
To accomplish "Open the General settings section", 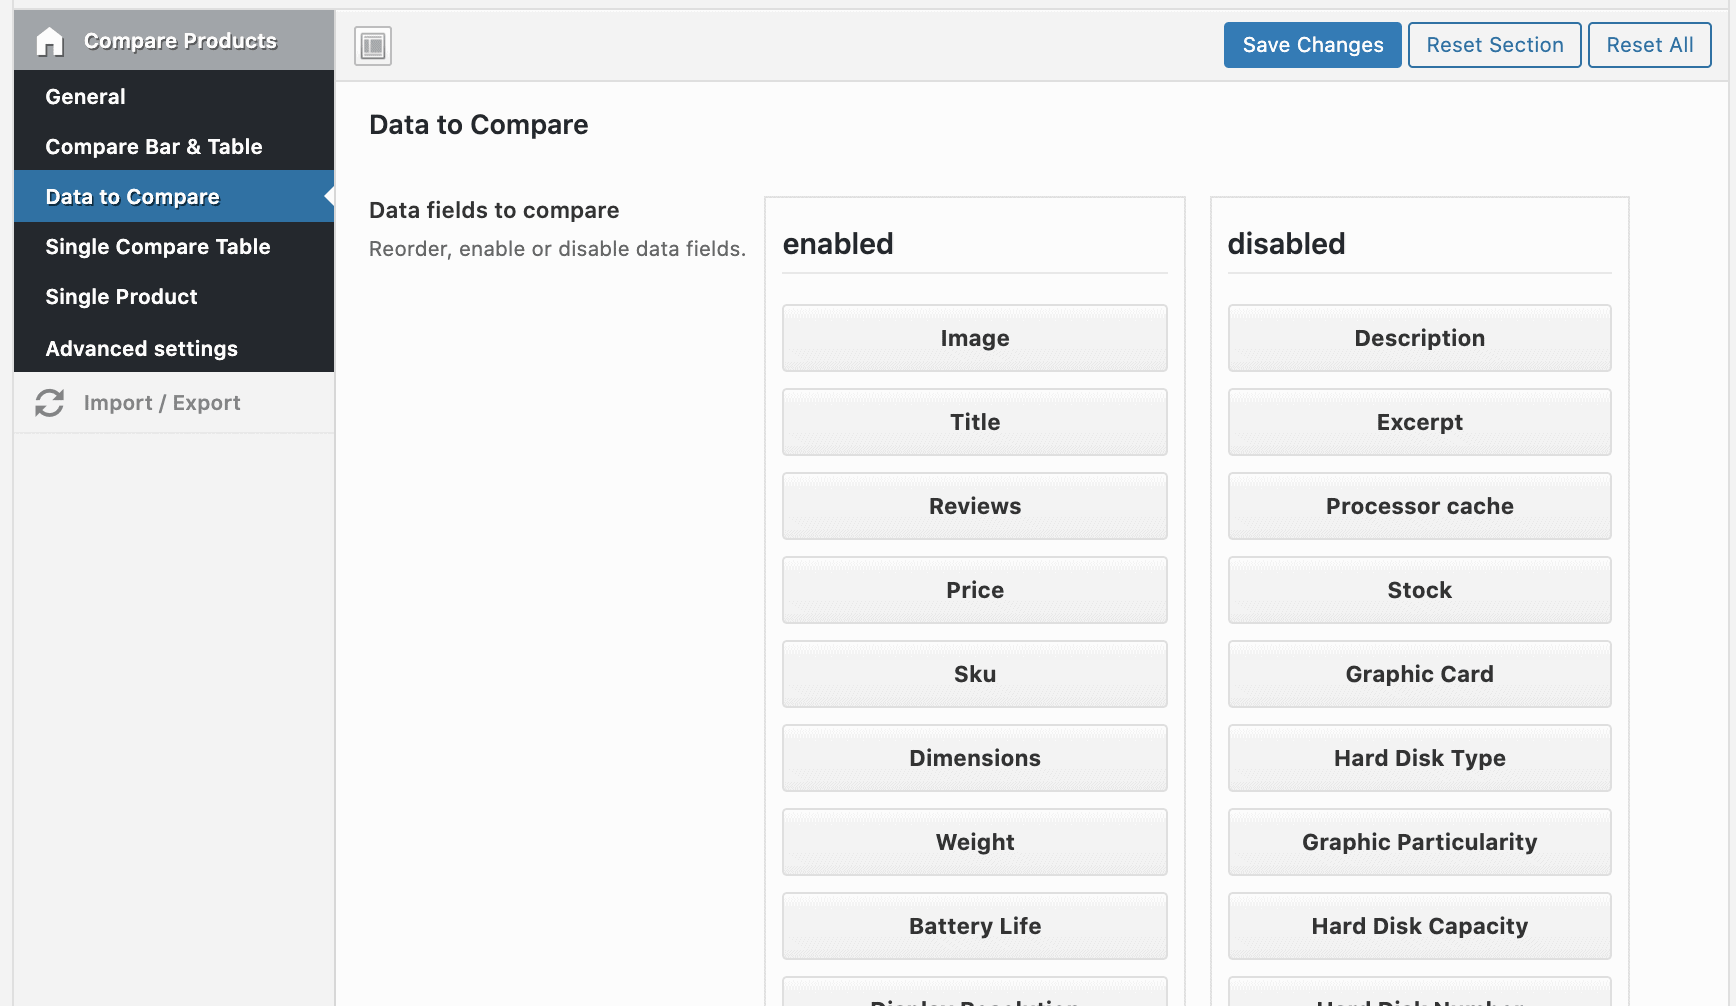I will coord(85,96).
